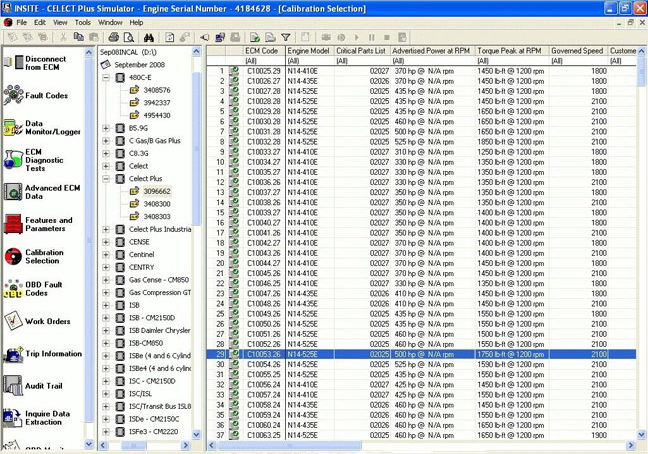Click Disconnect from ECM icon
The height and width of the screenshot is (454, 648).
13,62
